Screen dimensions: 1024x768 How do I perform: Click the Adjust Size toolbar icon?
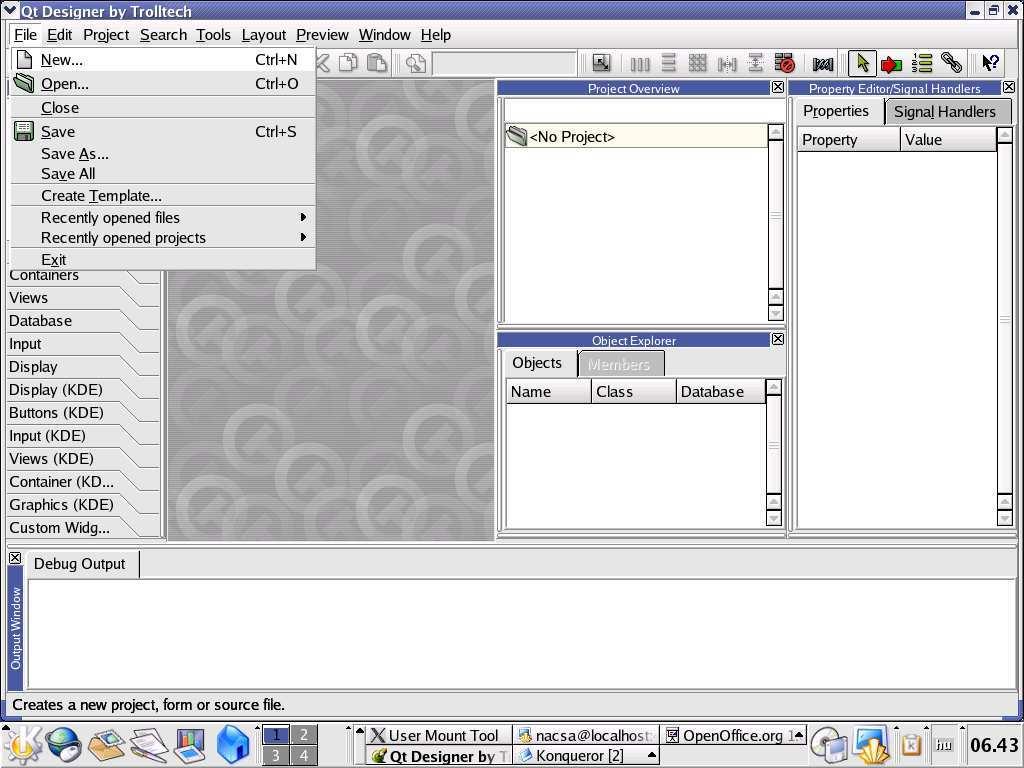coord(601,63)
